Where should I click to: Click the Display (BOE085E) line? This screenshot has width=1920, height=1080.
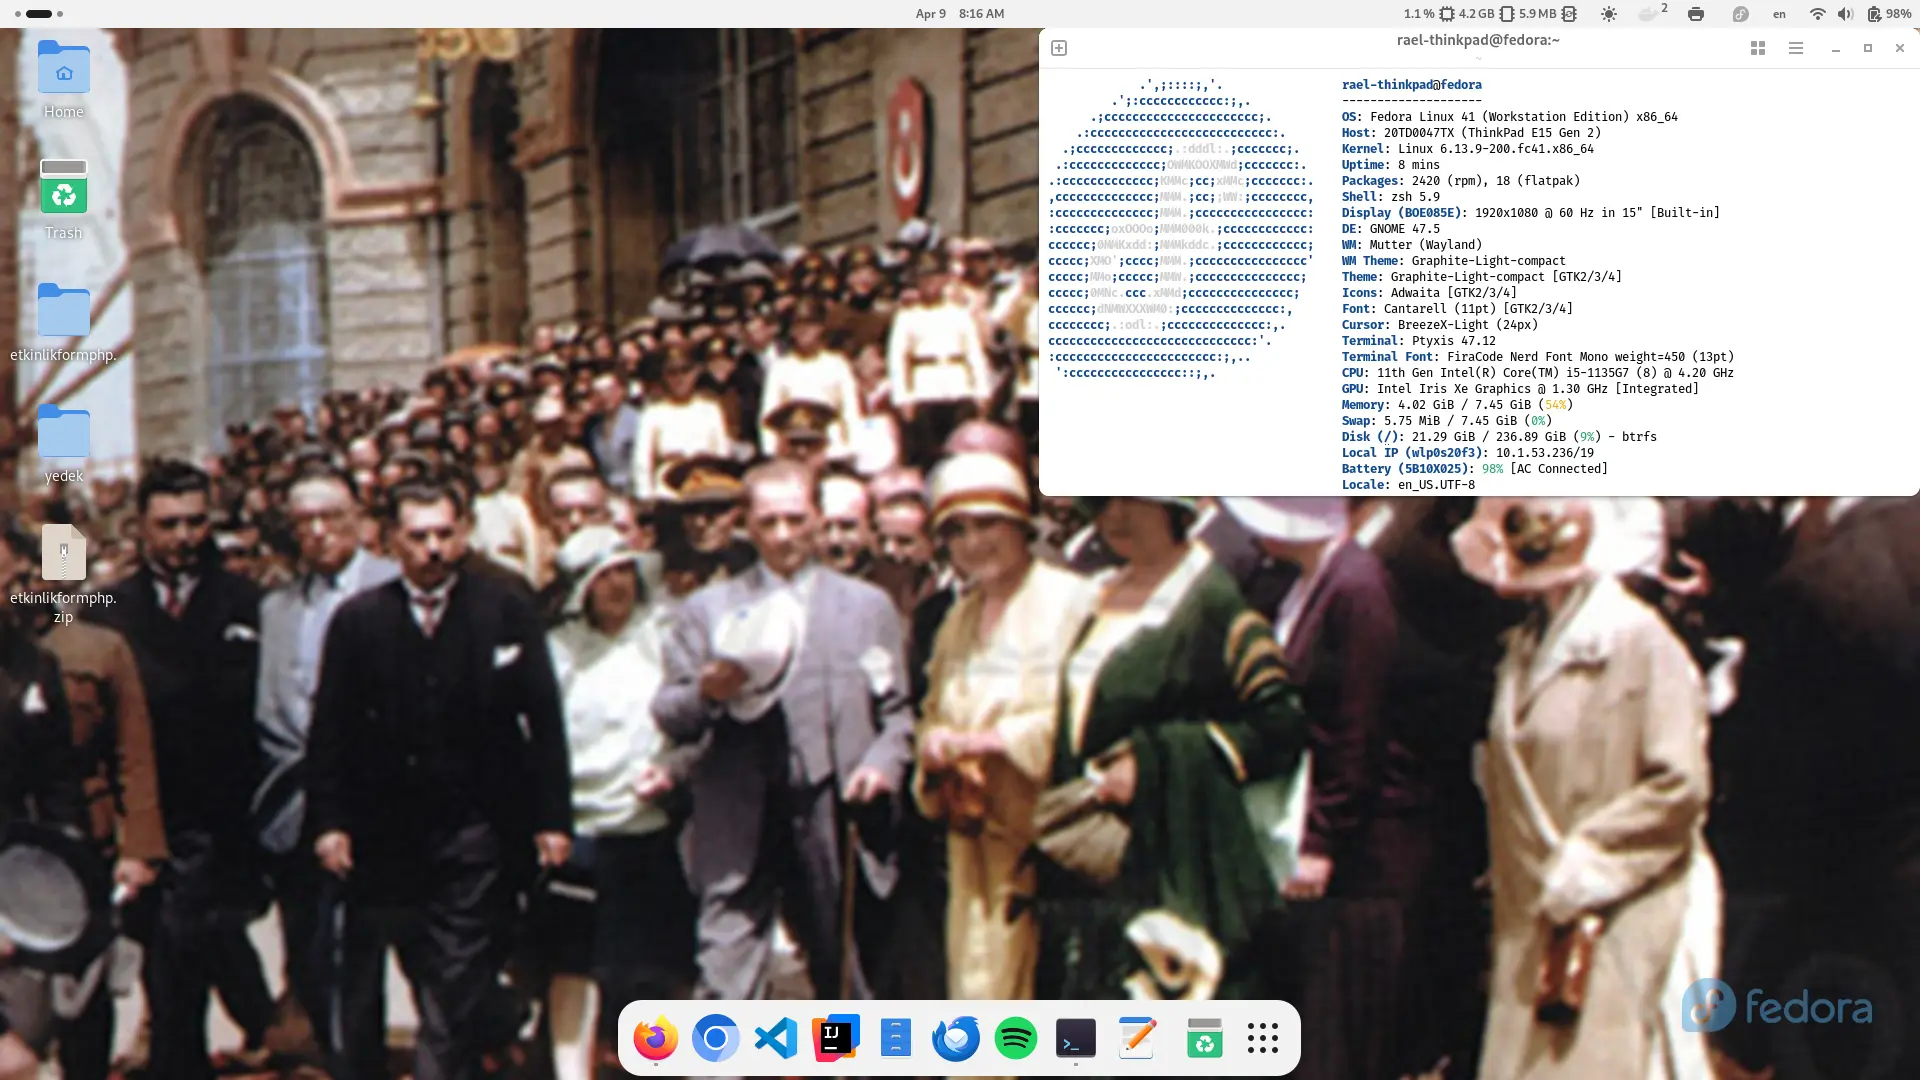click(1530, 213)
